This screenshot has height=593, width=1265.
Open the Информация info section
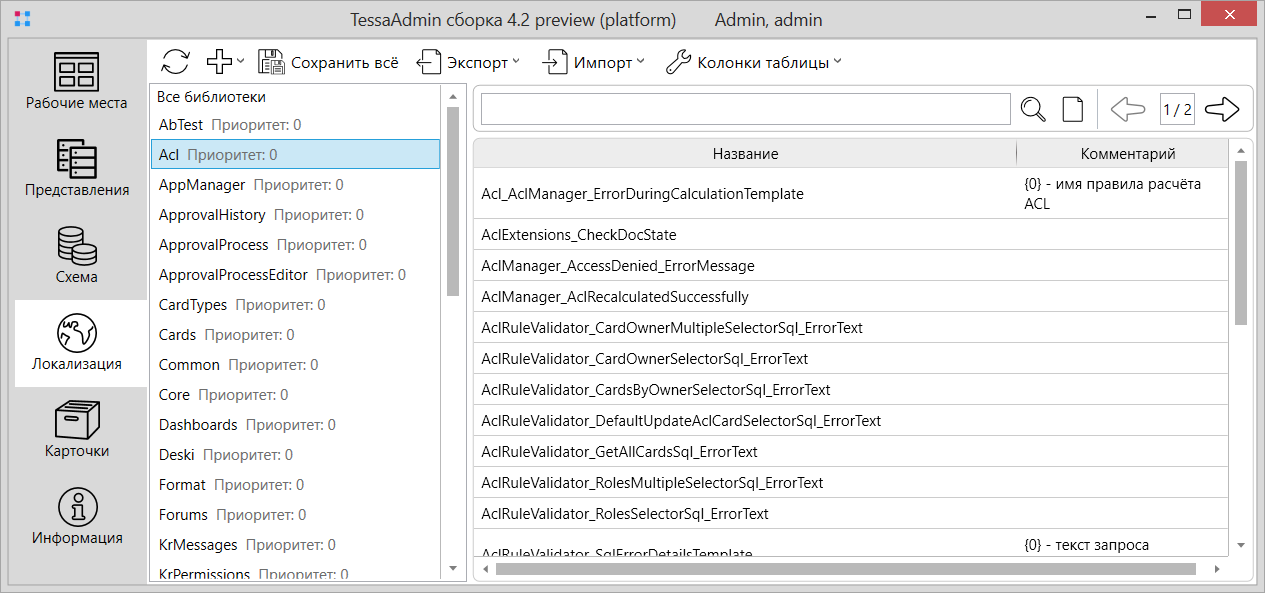pyautogui.click(x=77, y=517)
